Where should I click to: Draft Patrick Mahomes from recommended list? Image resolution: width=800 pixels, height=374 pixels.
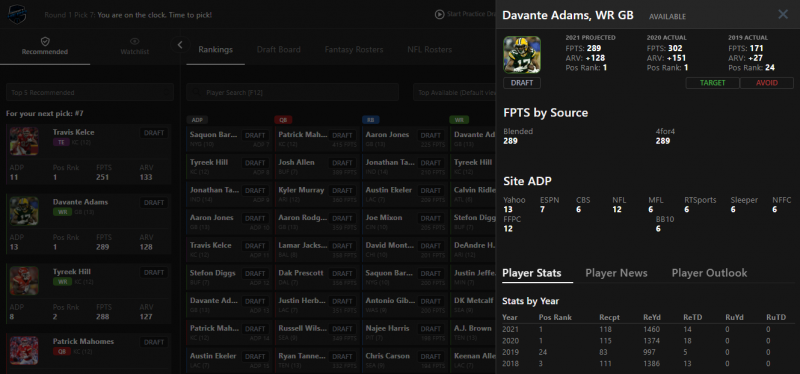154,342
